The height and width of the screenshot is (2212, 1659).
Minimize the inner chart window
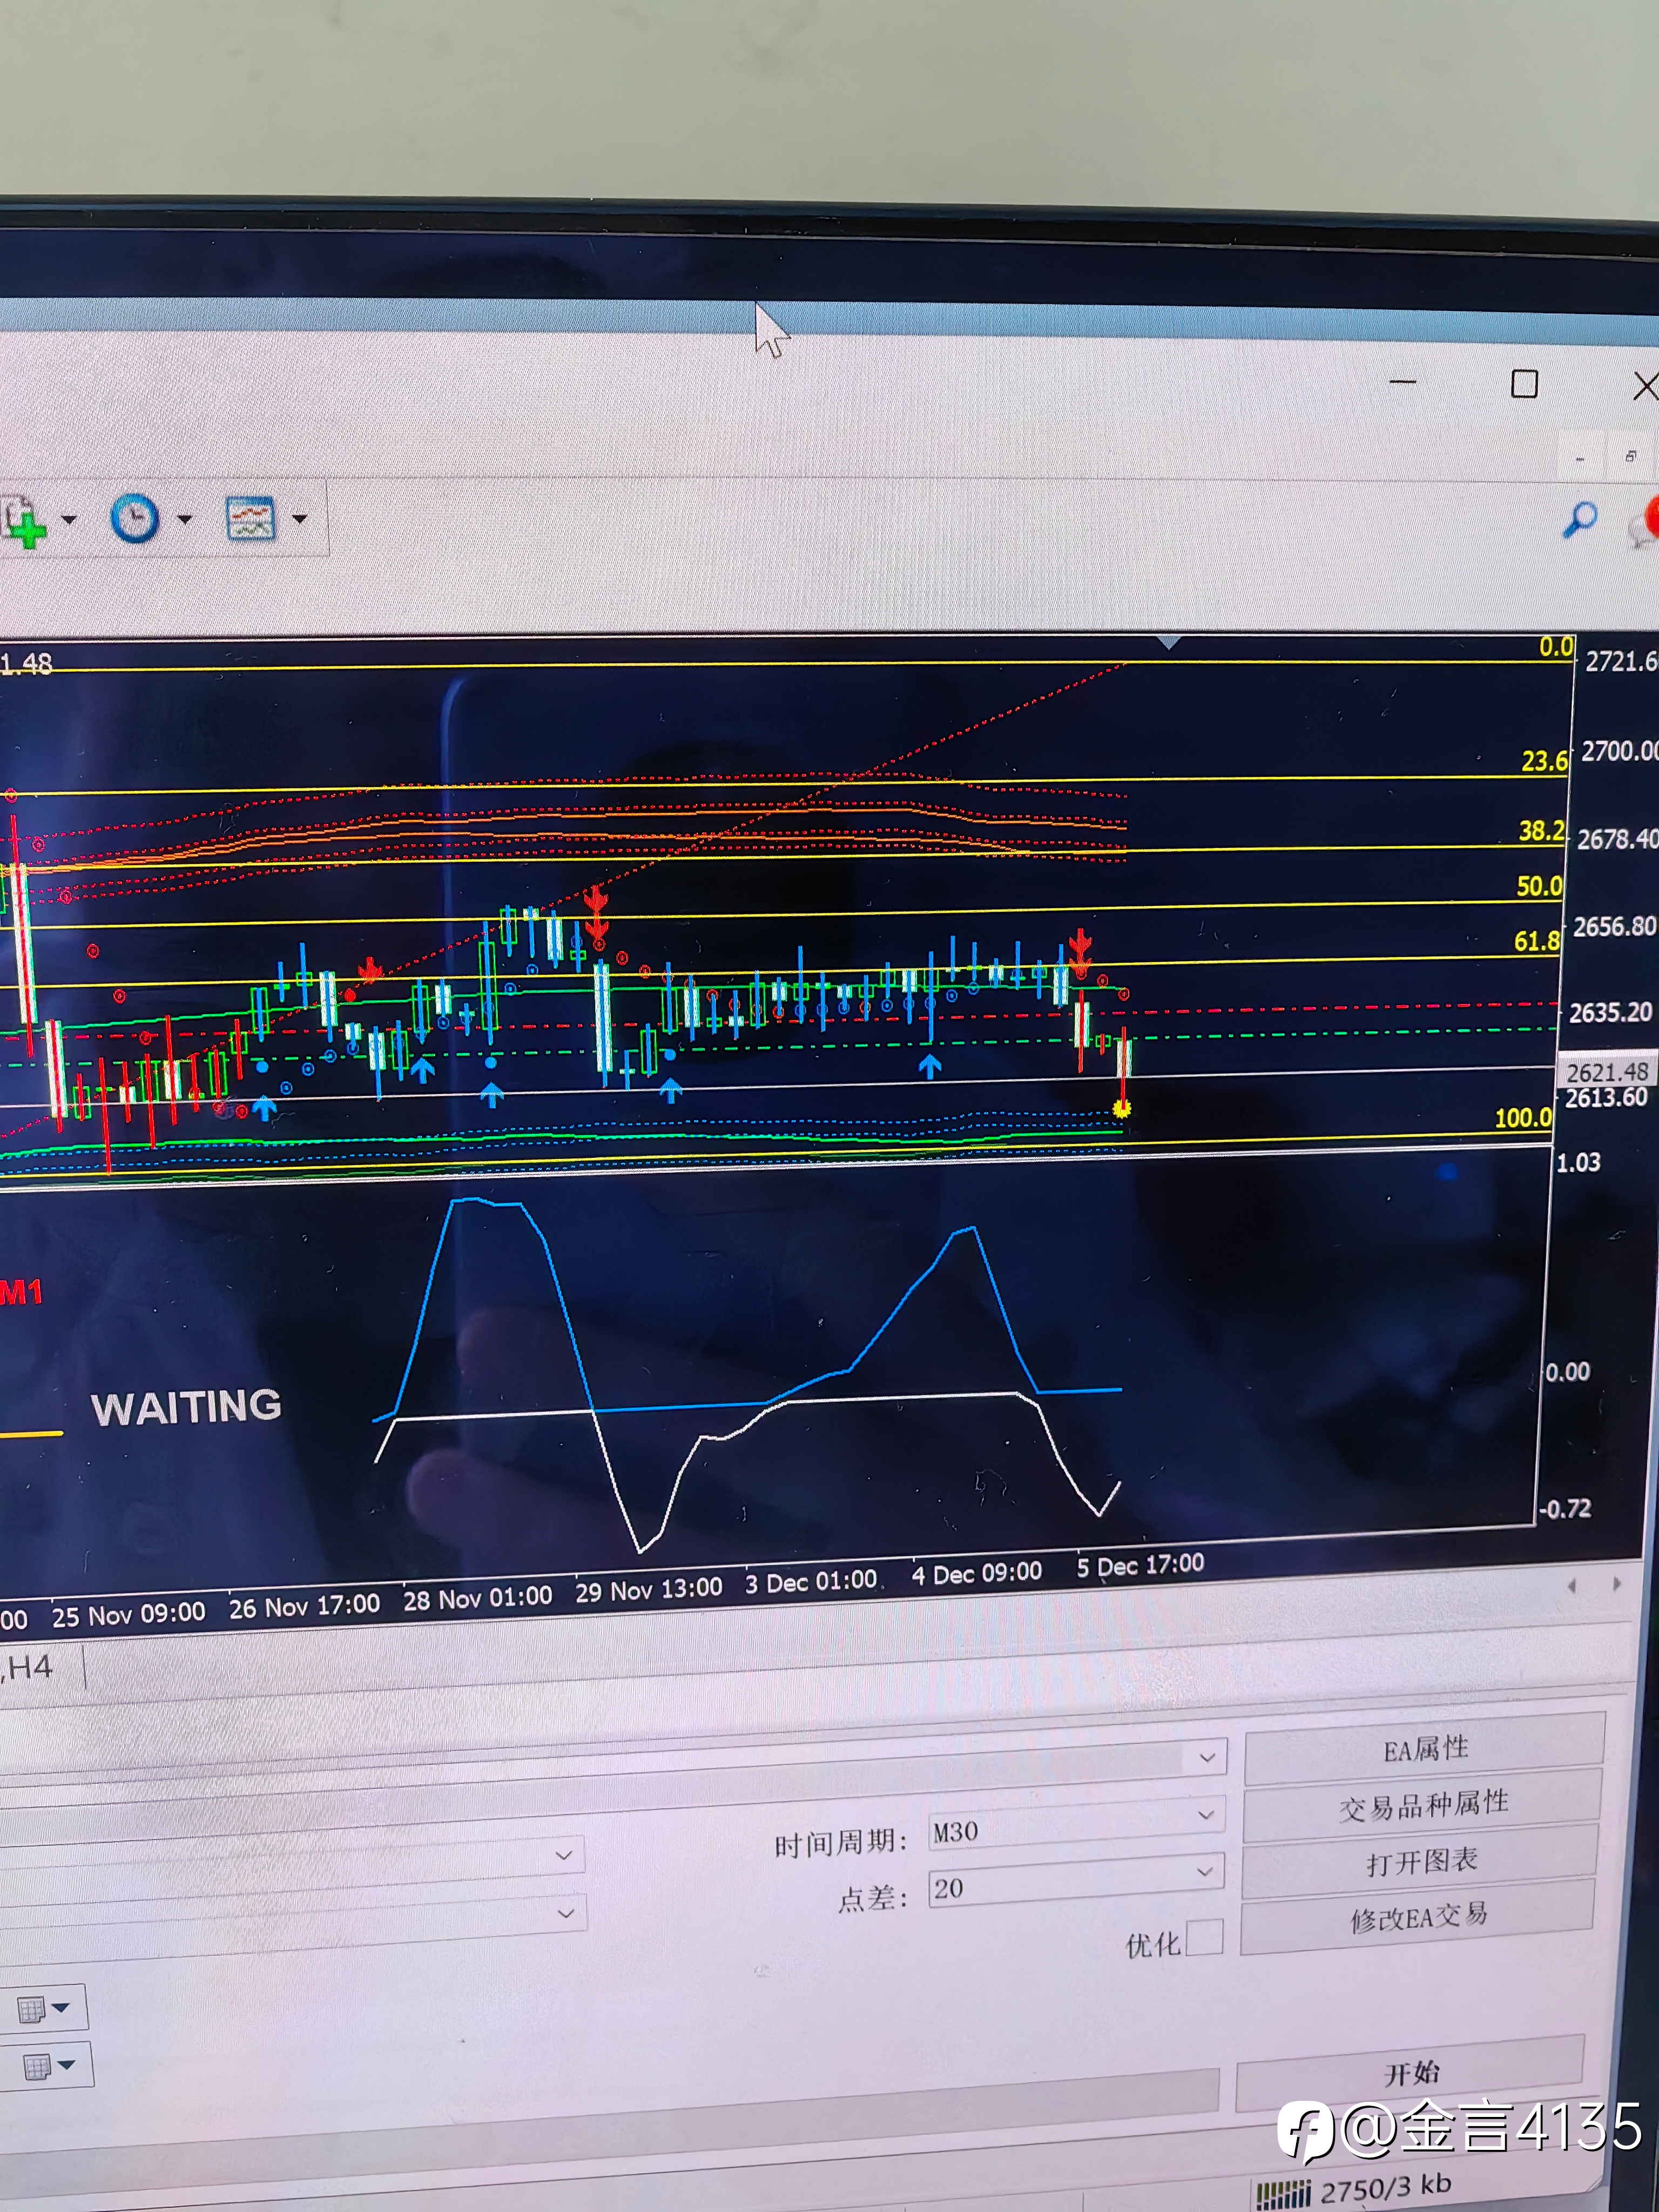tap(1580, 459)
